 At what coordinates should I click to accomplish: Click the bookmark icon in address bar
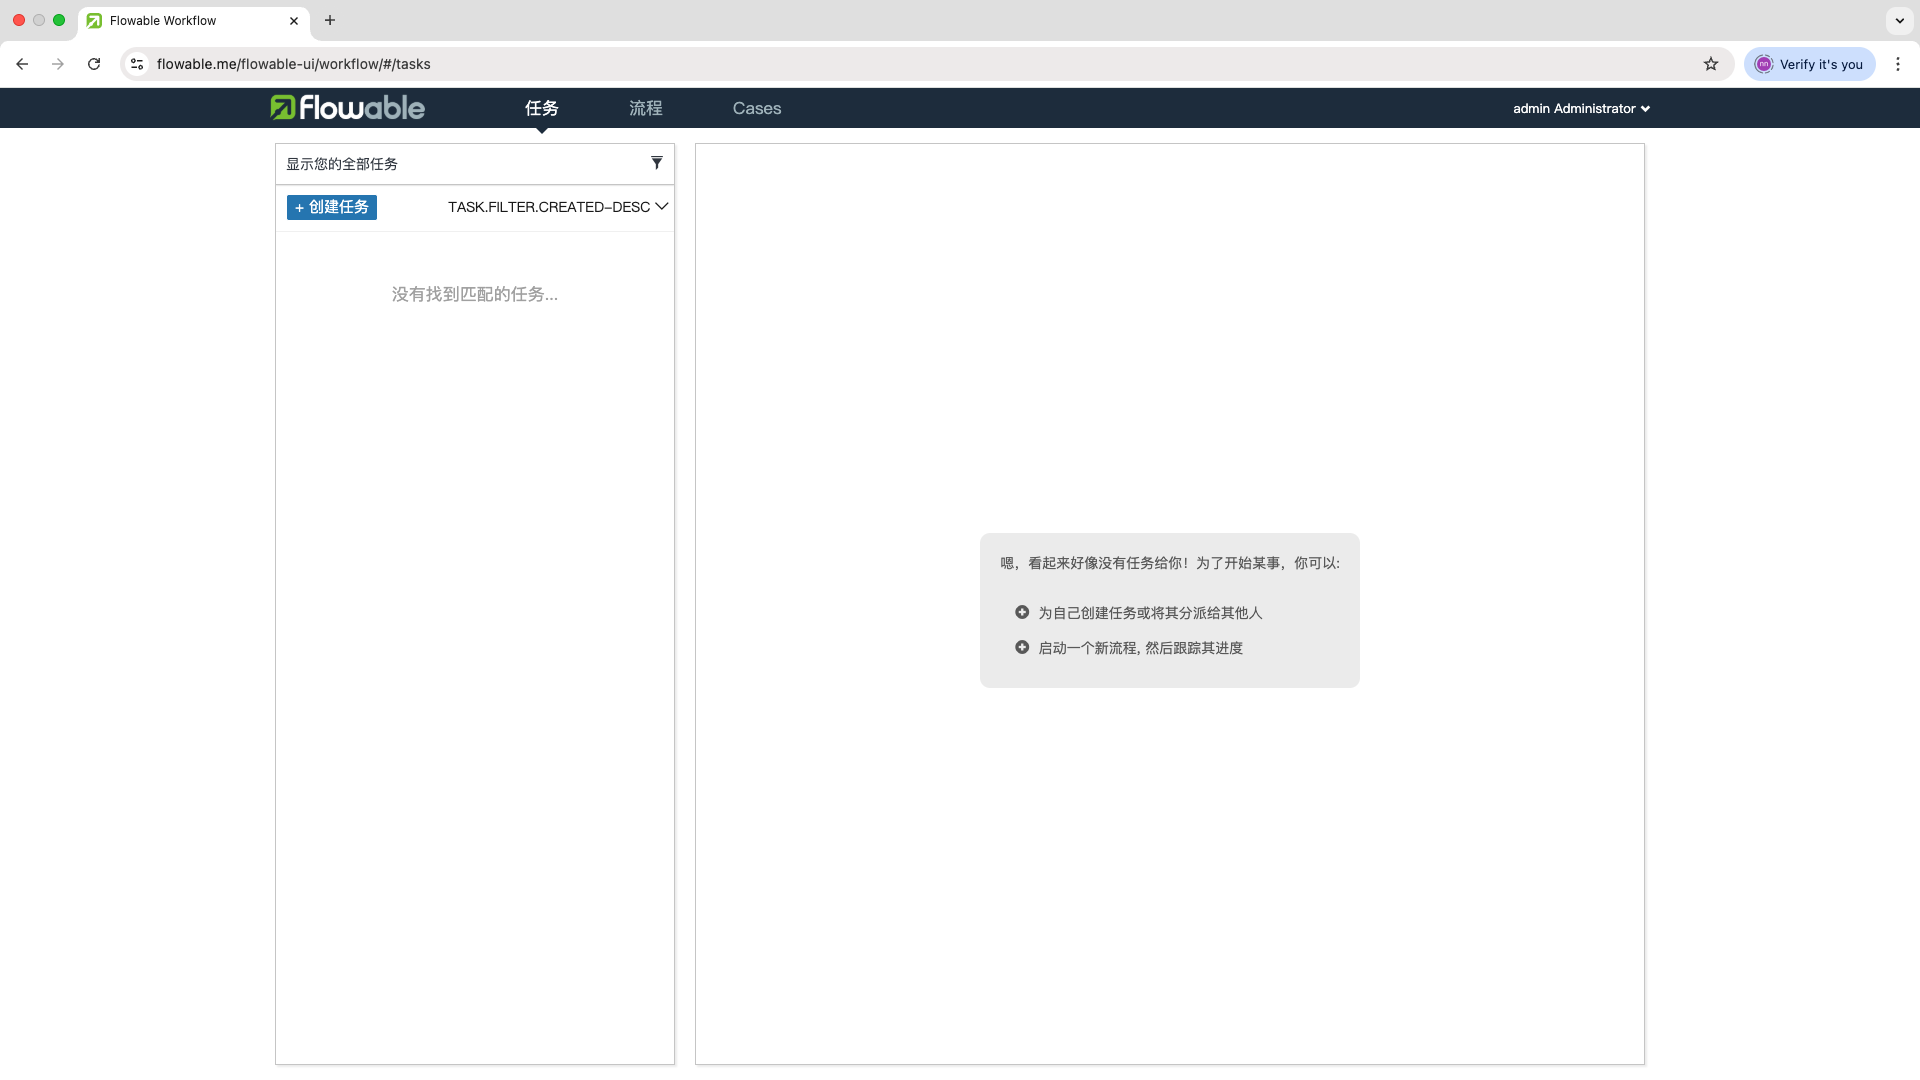(x=1712, y=63)
